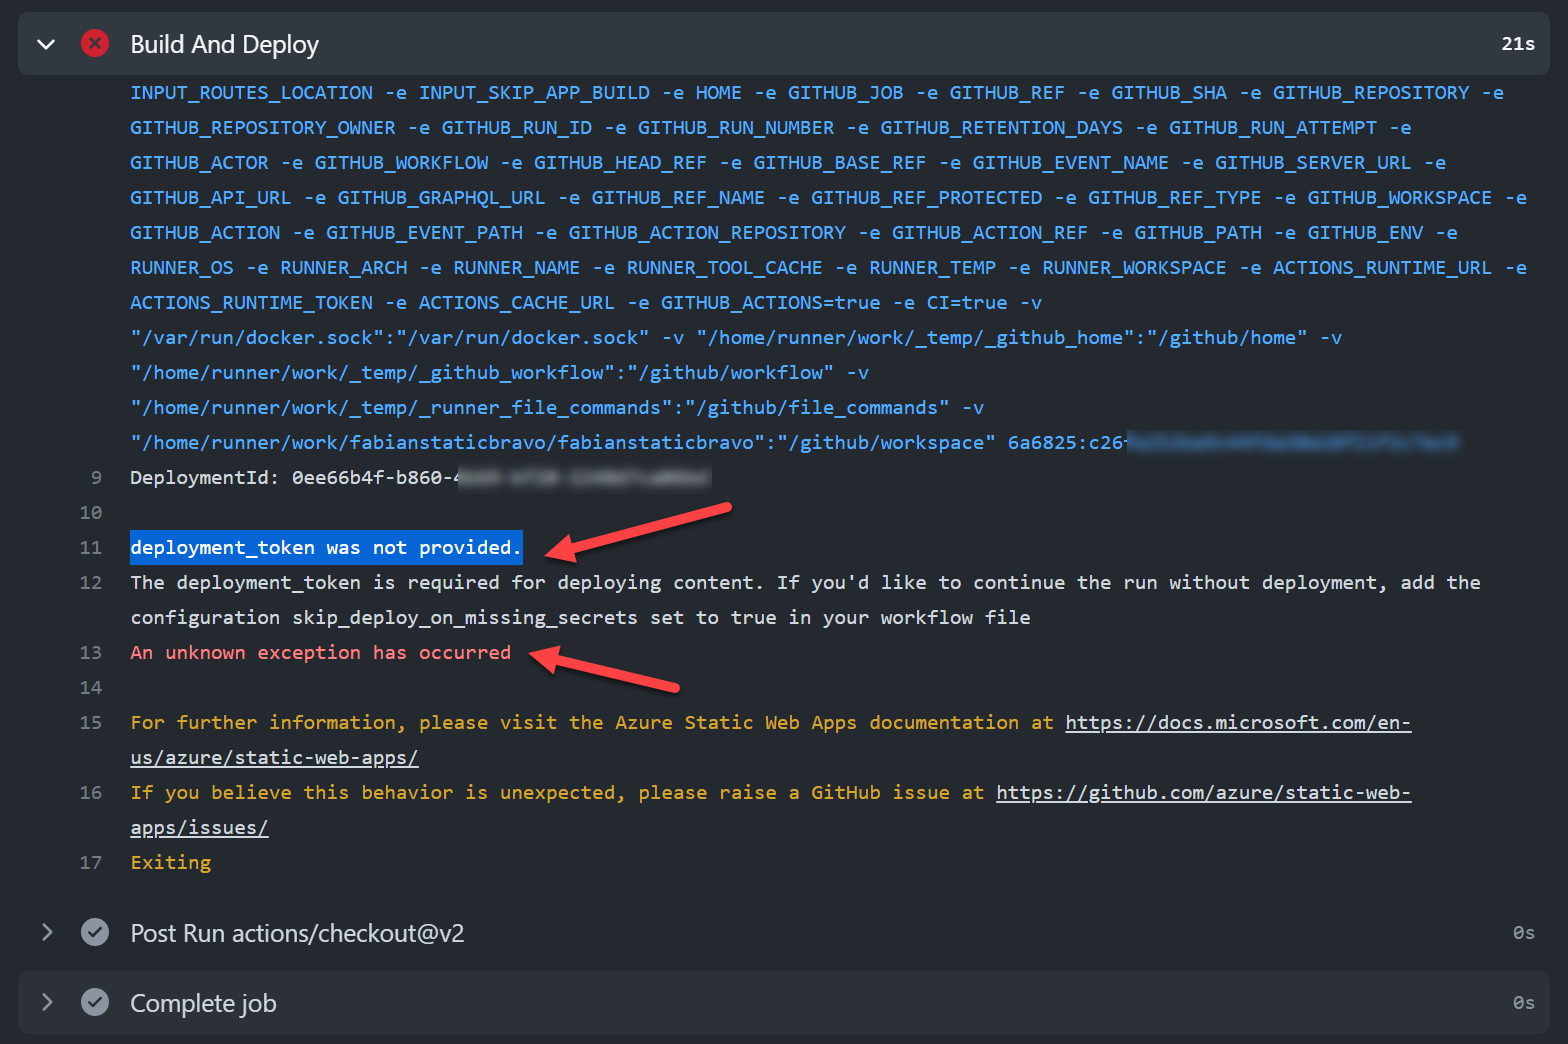This screenshot has width=1568, height=1044.
Task: Select log line number 10
Action: [x=91, y=513]
